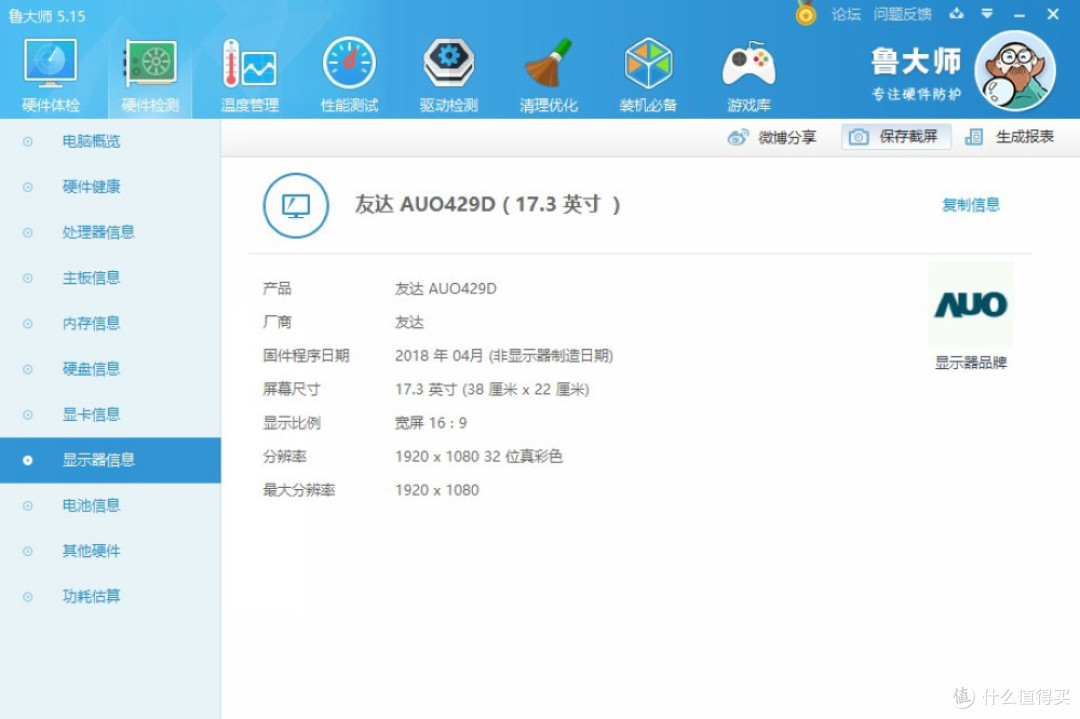The height and width of the screenshot is (719, 1080).
Task: Click display ratio value 宽屏 16 : 9
Action: click(430, 423)
